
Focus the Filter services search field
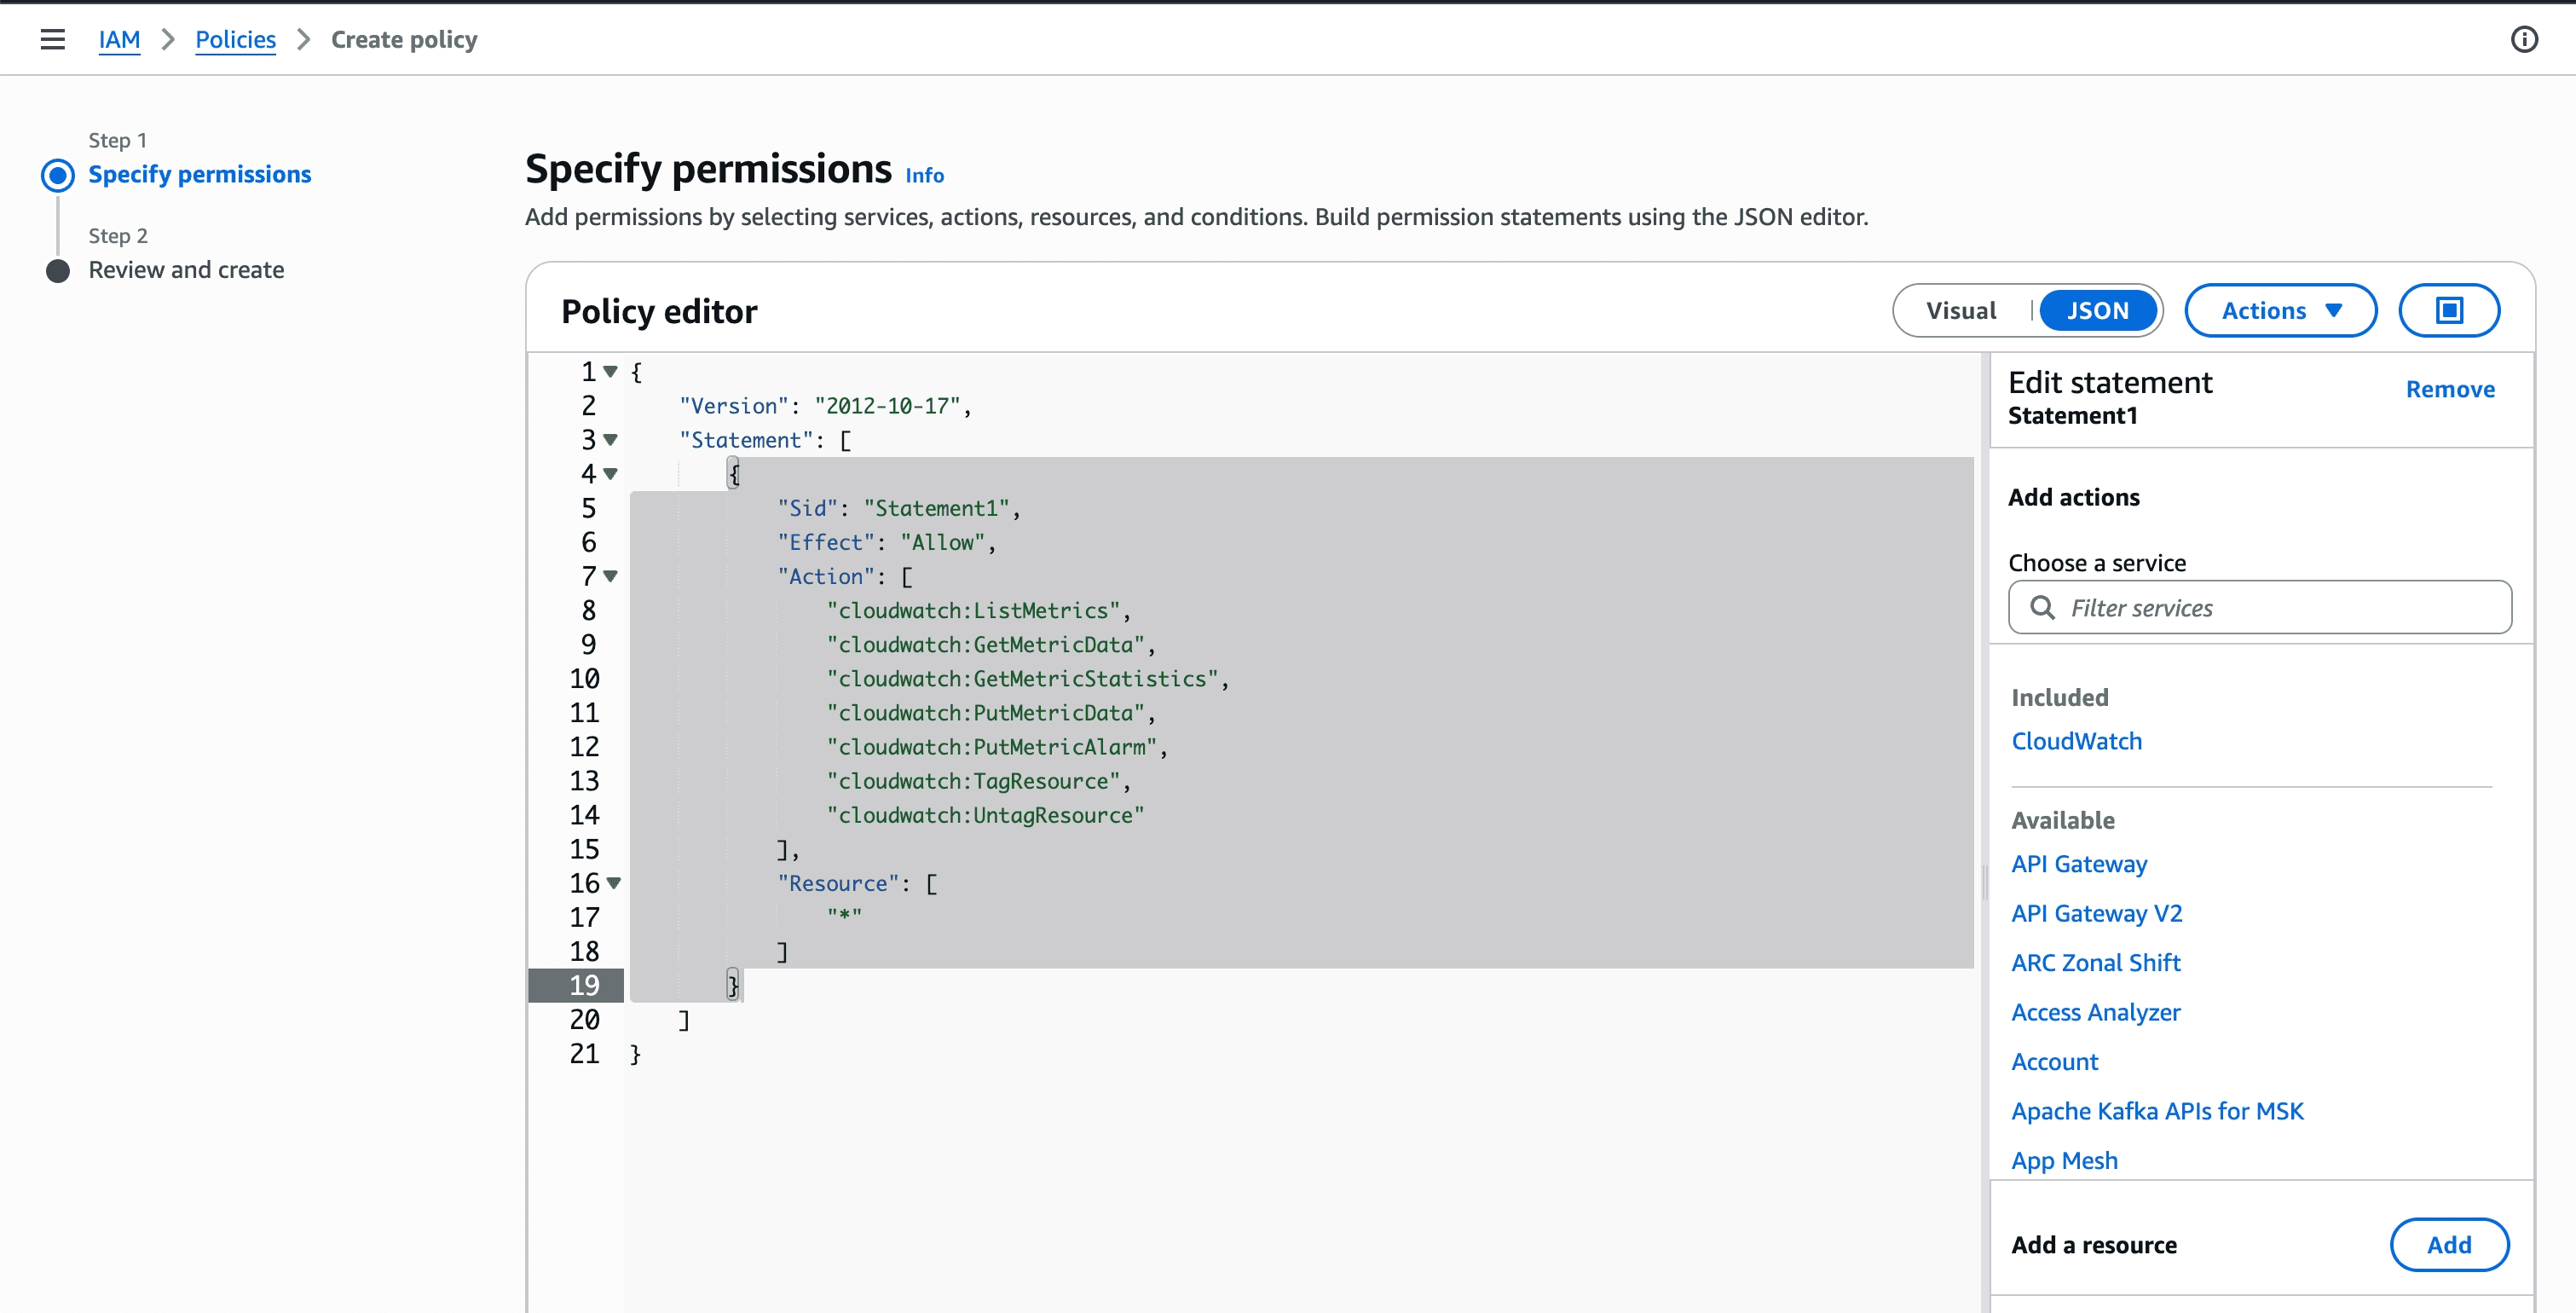pos(2259,607)
